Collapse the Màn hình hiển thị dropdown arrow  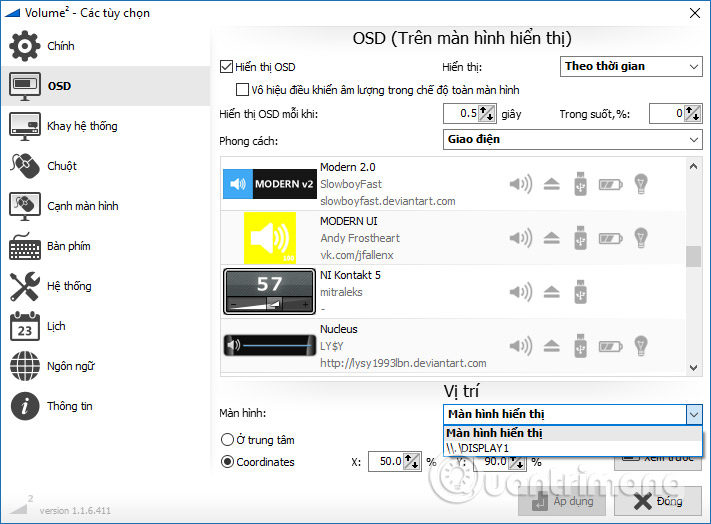click(694, 414)
